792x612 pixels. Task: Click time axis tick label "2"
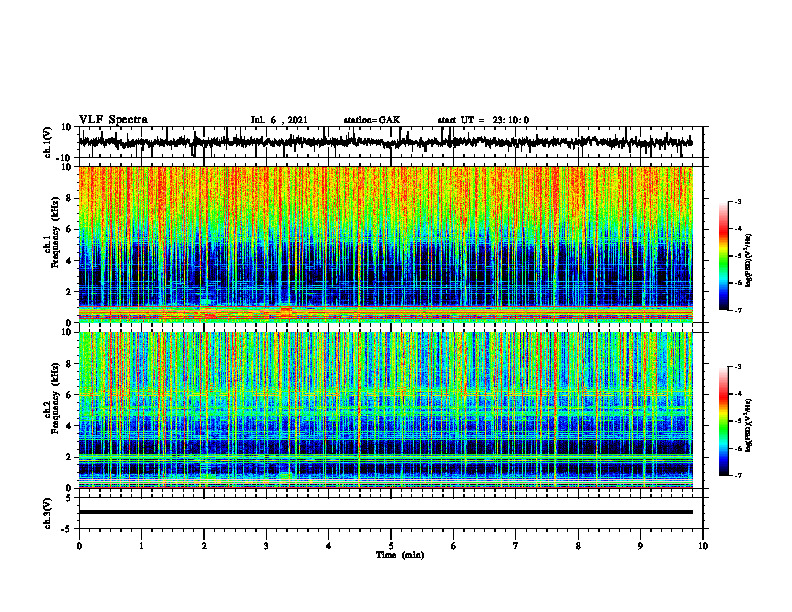point(204,546)
